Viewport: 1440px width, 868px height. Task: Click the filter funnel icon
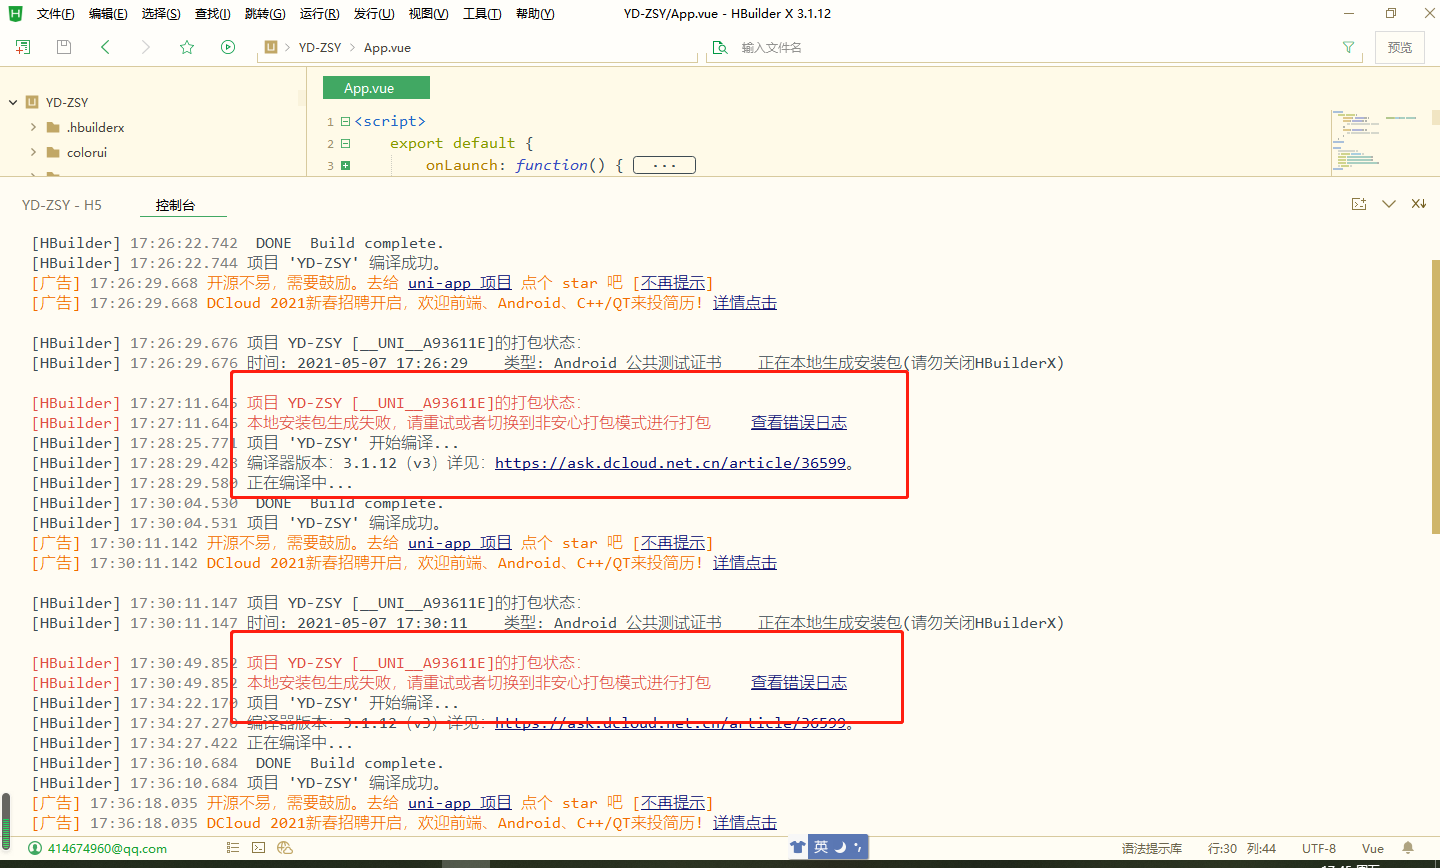1348,47
